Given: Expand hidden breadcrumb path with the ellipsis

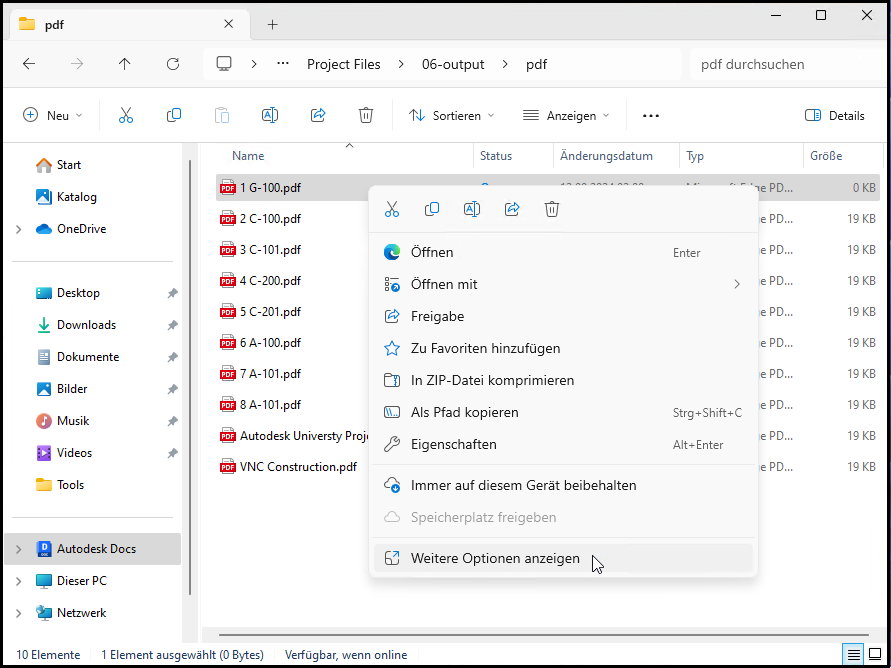Looking at the screenshot, I should (283, 64).
